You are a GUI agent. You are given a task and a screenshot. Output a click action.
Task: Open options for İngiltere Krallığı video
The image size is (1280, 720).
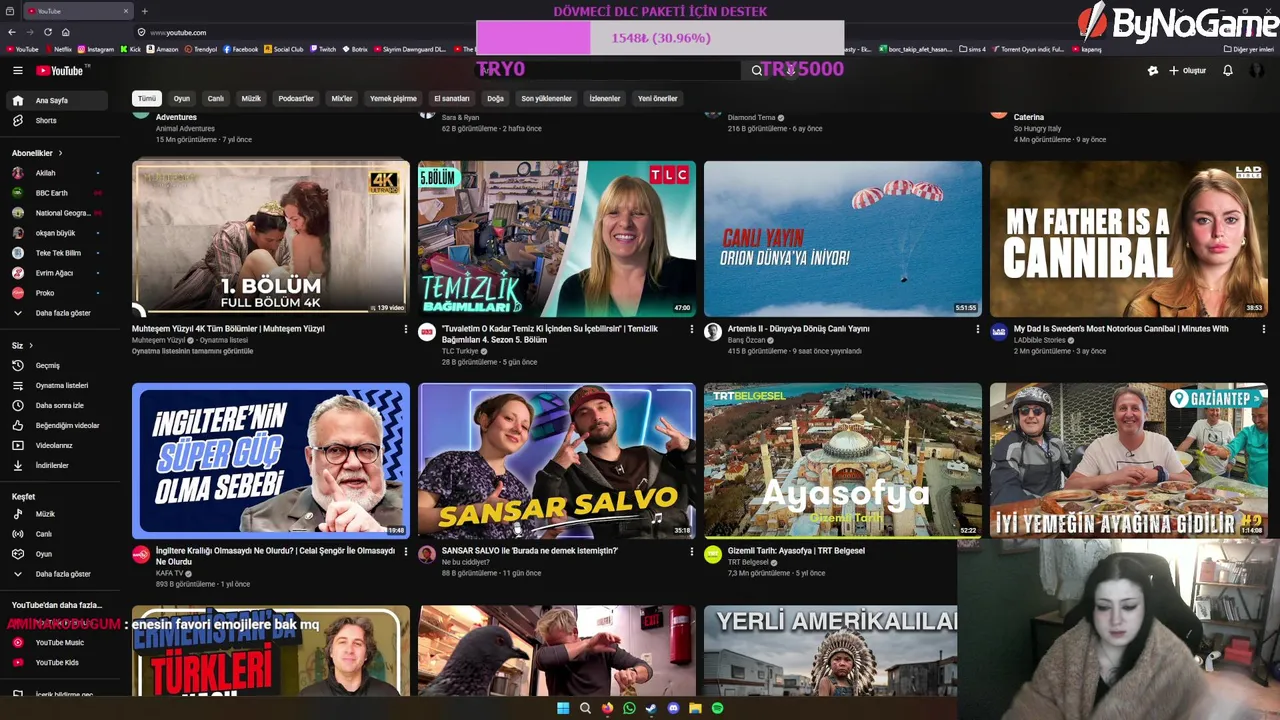(x=405, y=551)
